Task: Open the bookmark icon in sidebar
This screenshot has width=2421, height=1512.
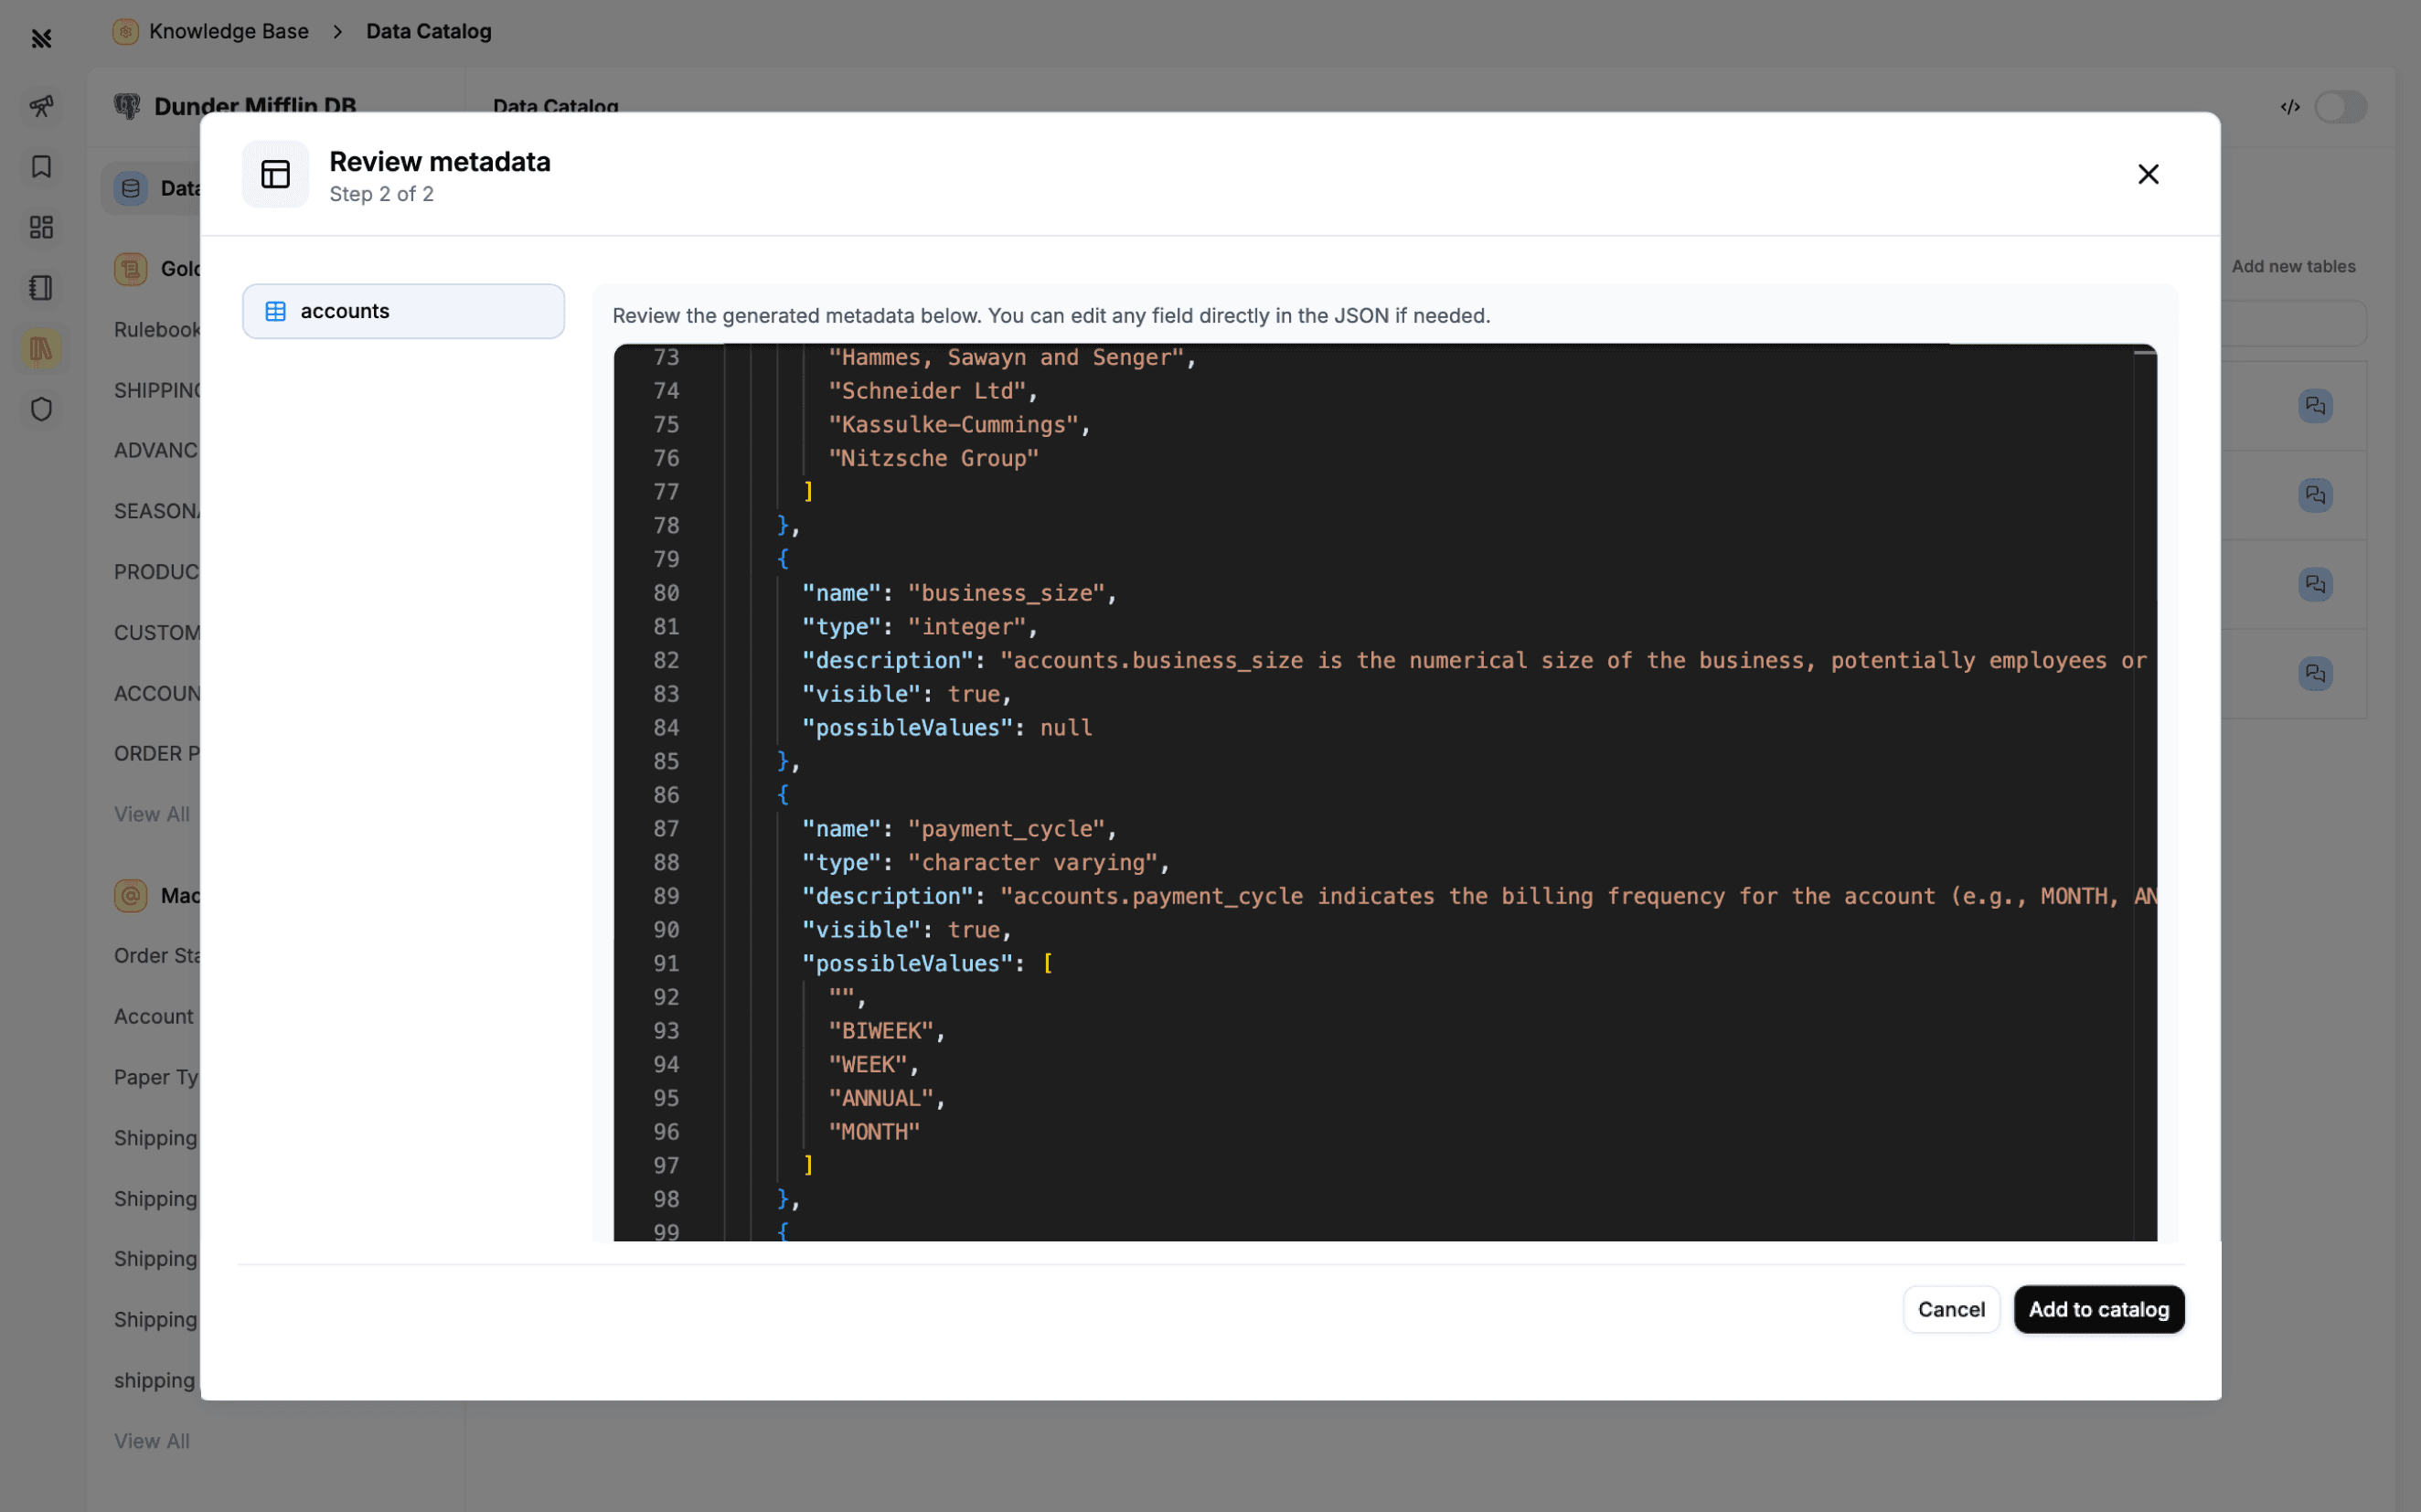Action: click(41, 167)
